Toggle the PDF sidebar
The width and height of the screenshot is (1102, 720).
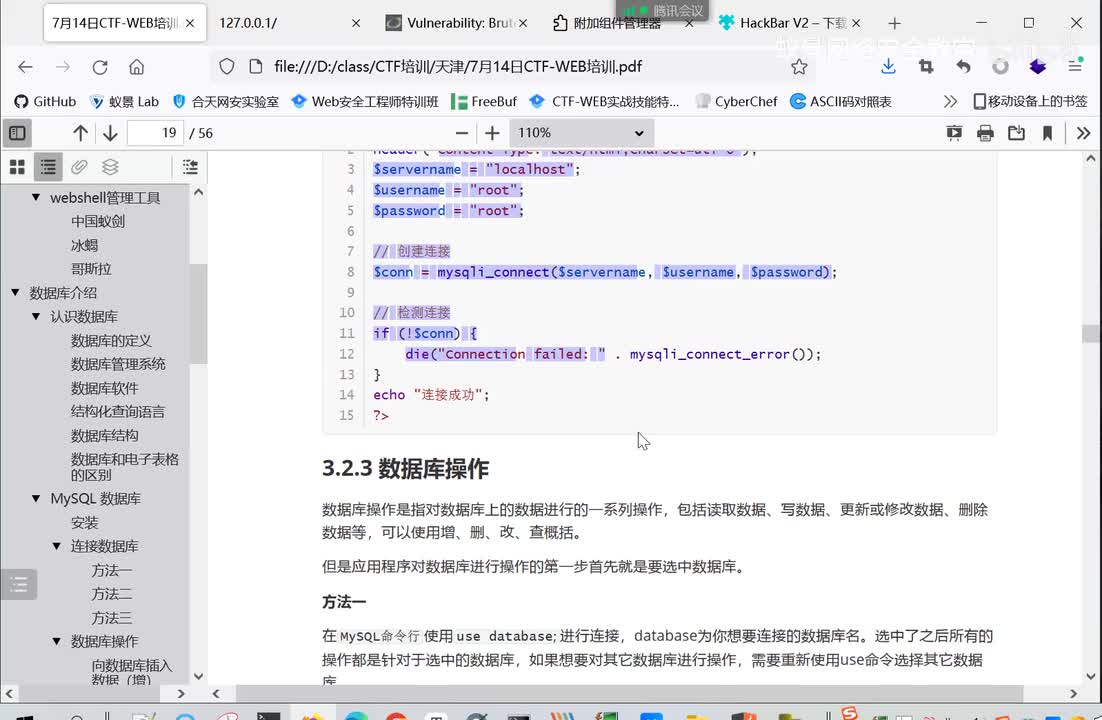[x=18, y=133]
